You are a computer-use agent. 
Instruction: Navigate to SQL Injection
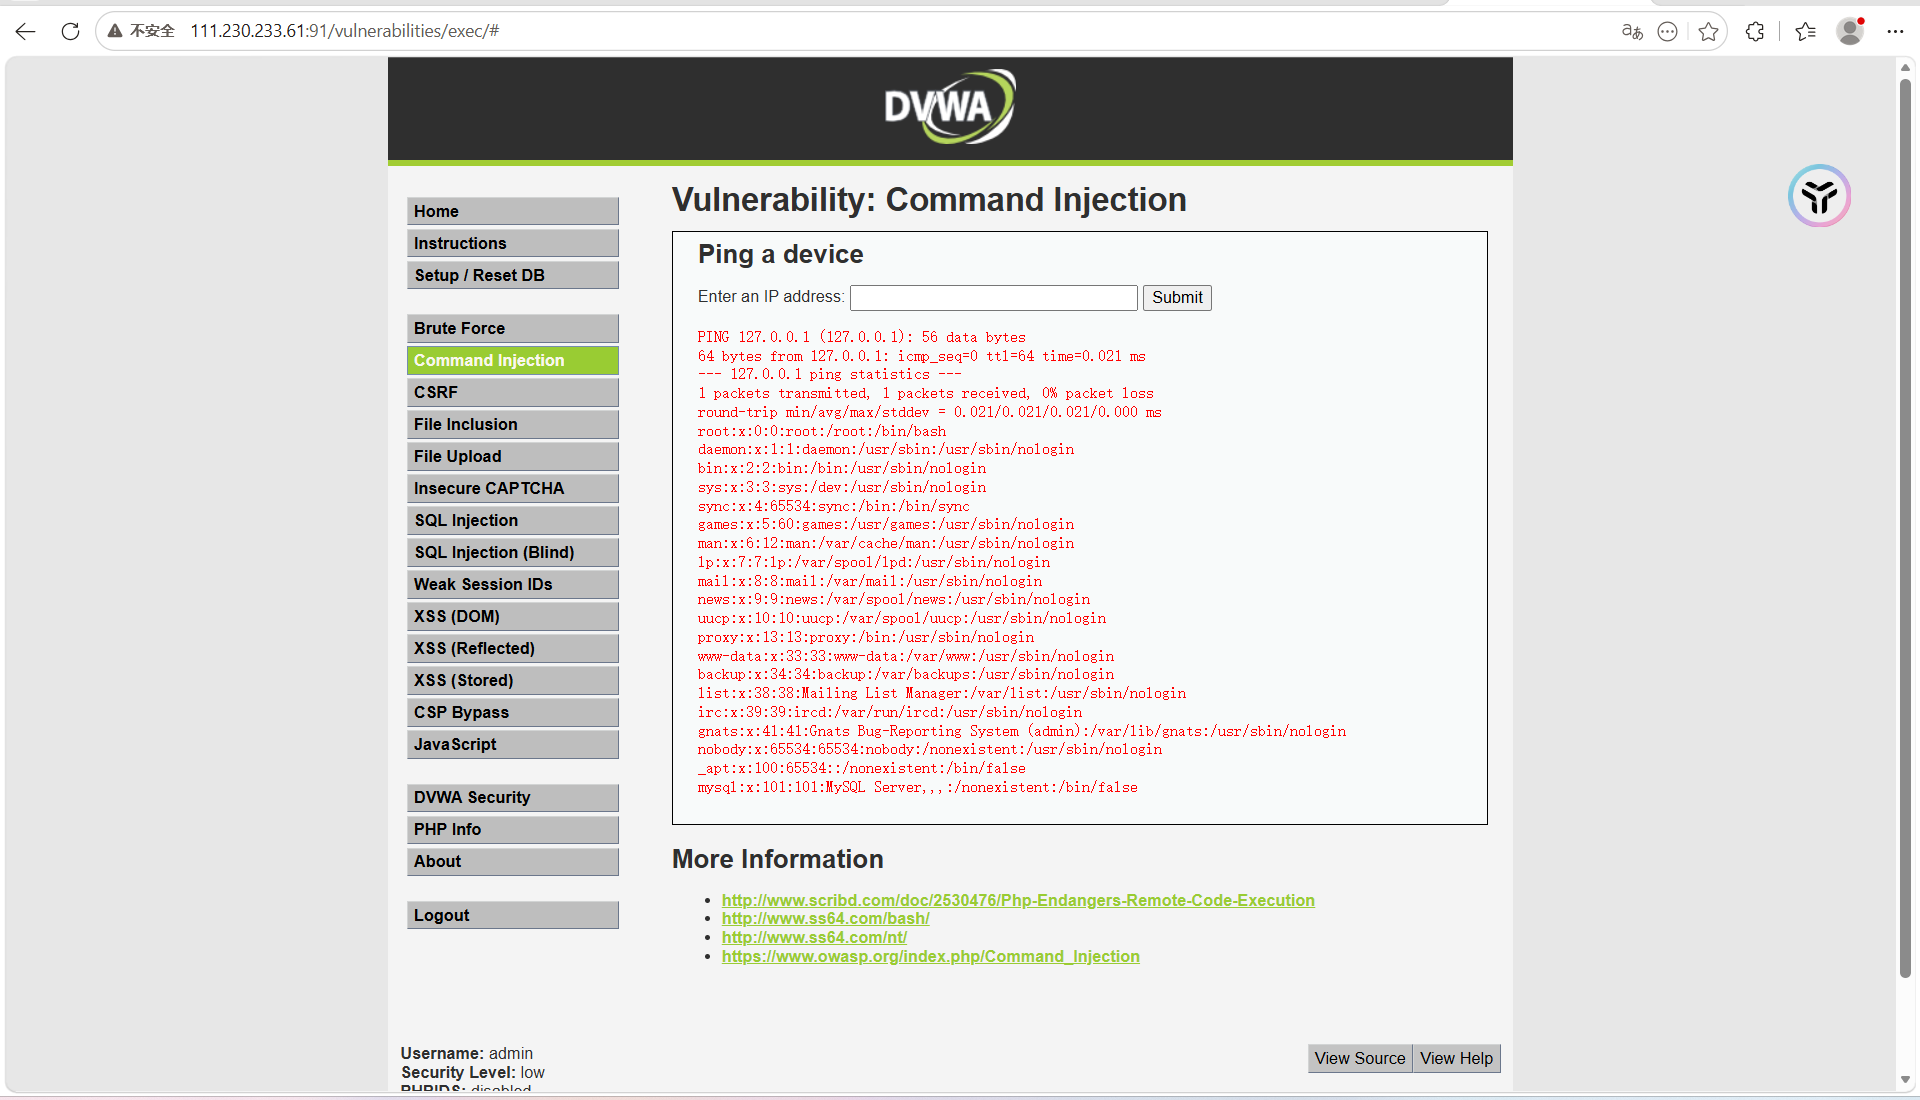tap(513, 520)
